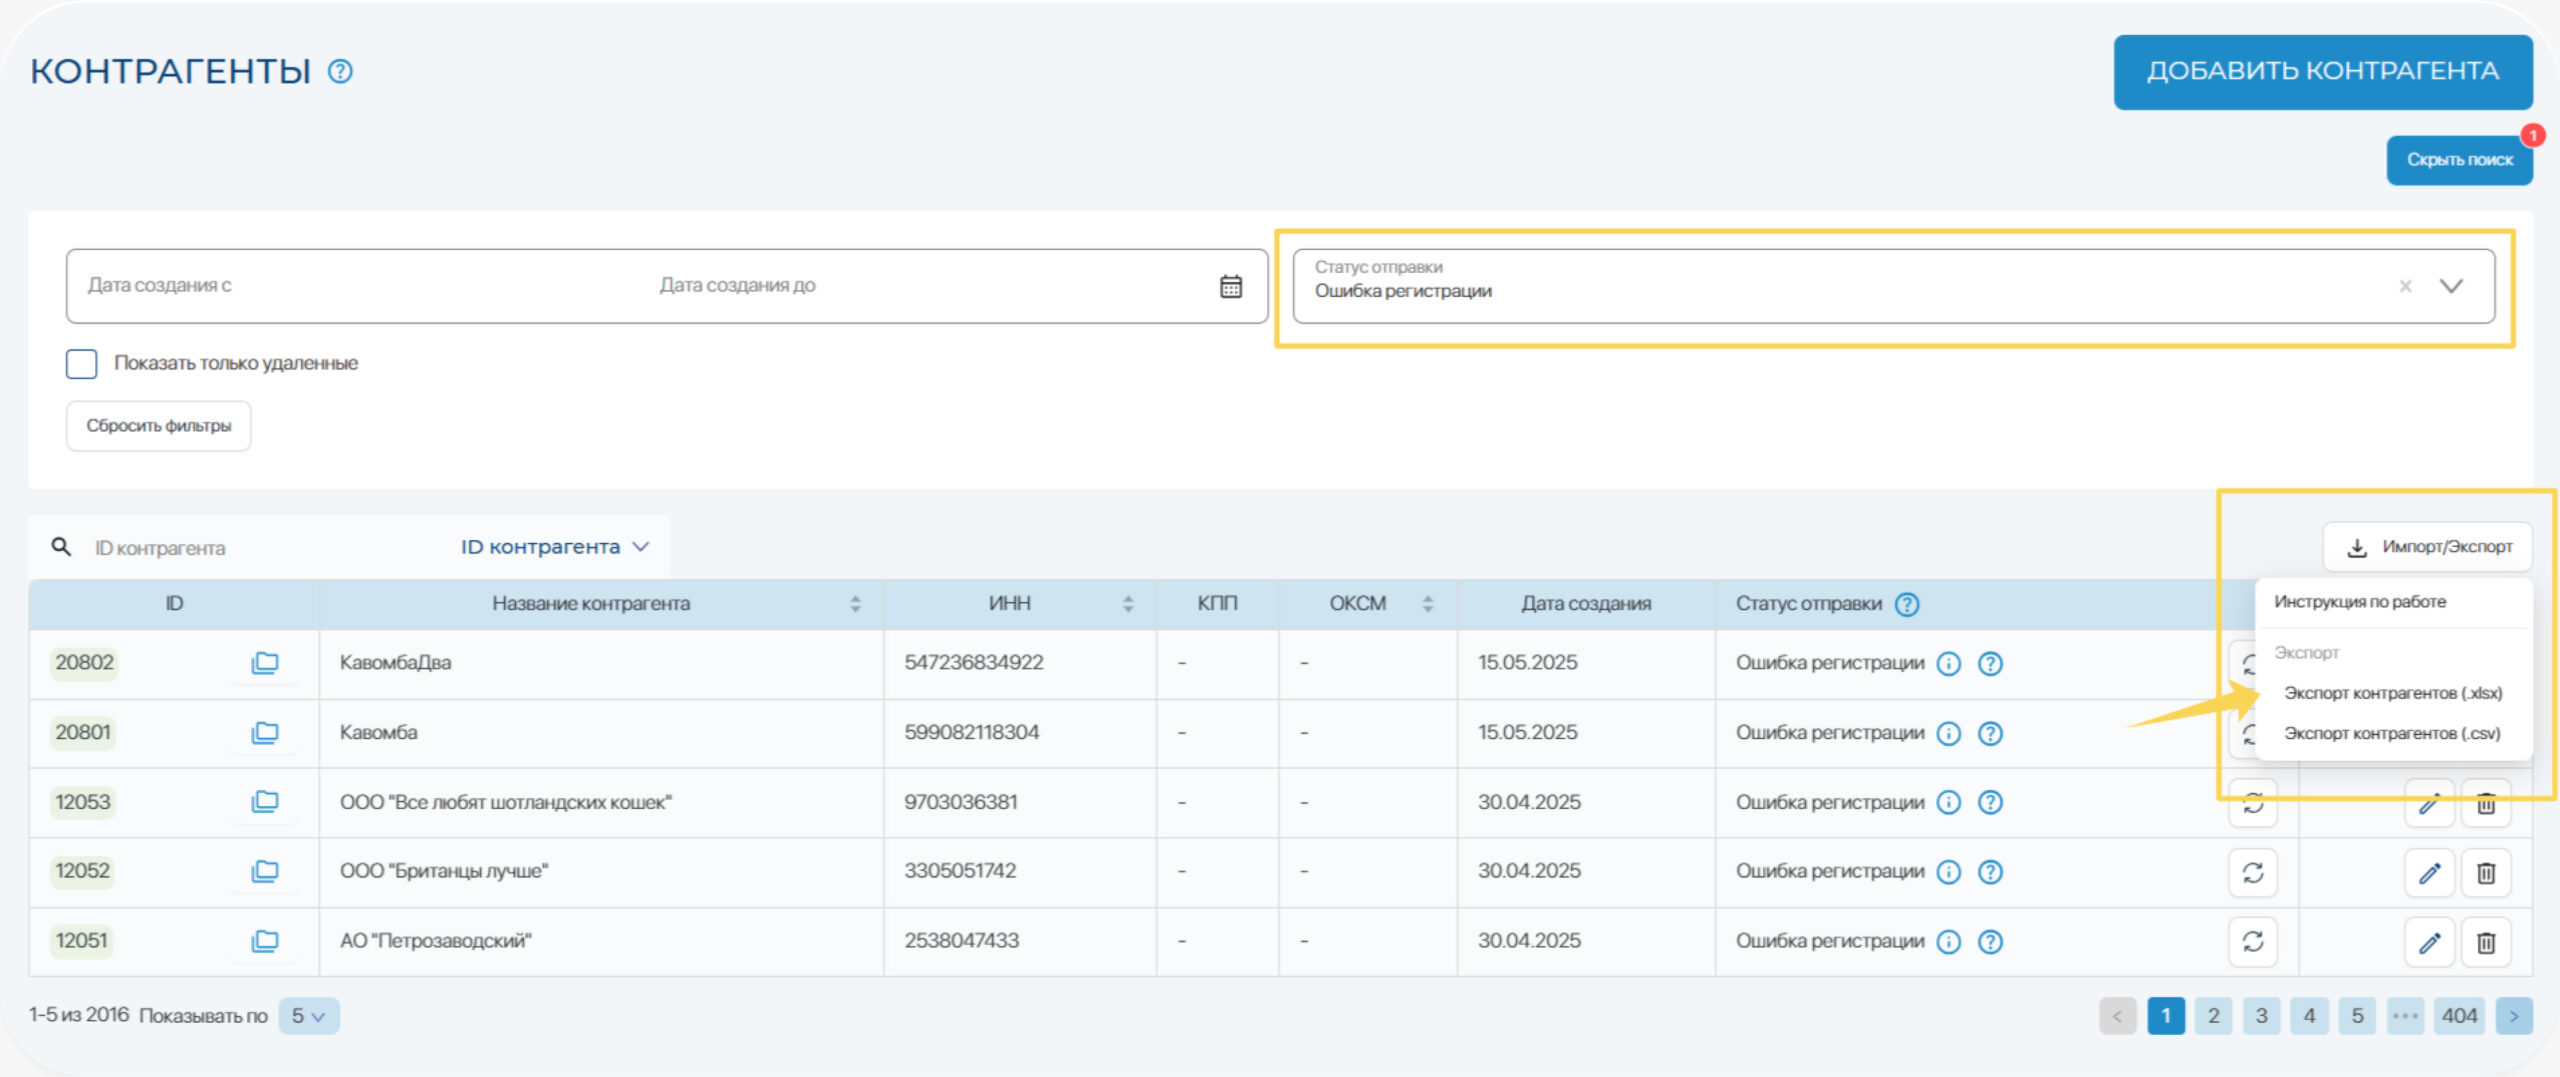Sort by Название контрагента column
The height and width of the screenshot is (1077, 2560).
[x=855, y=604]
